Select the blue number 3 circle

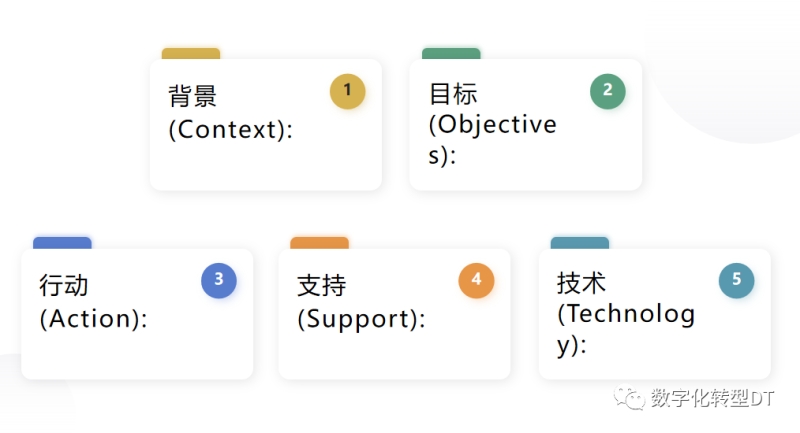pyautogui.click(x=219, y=280)
